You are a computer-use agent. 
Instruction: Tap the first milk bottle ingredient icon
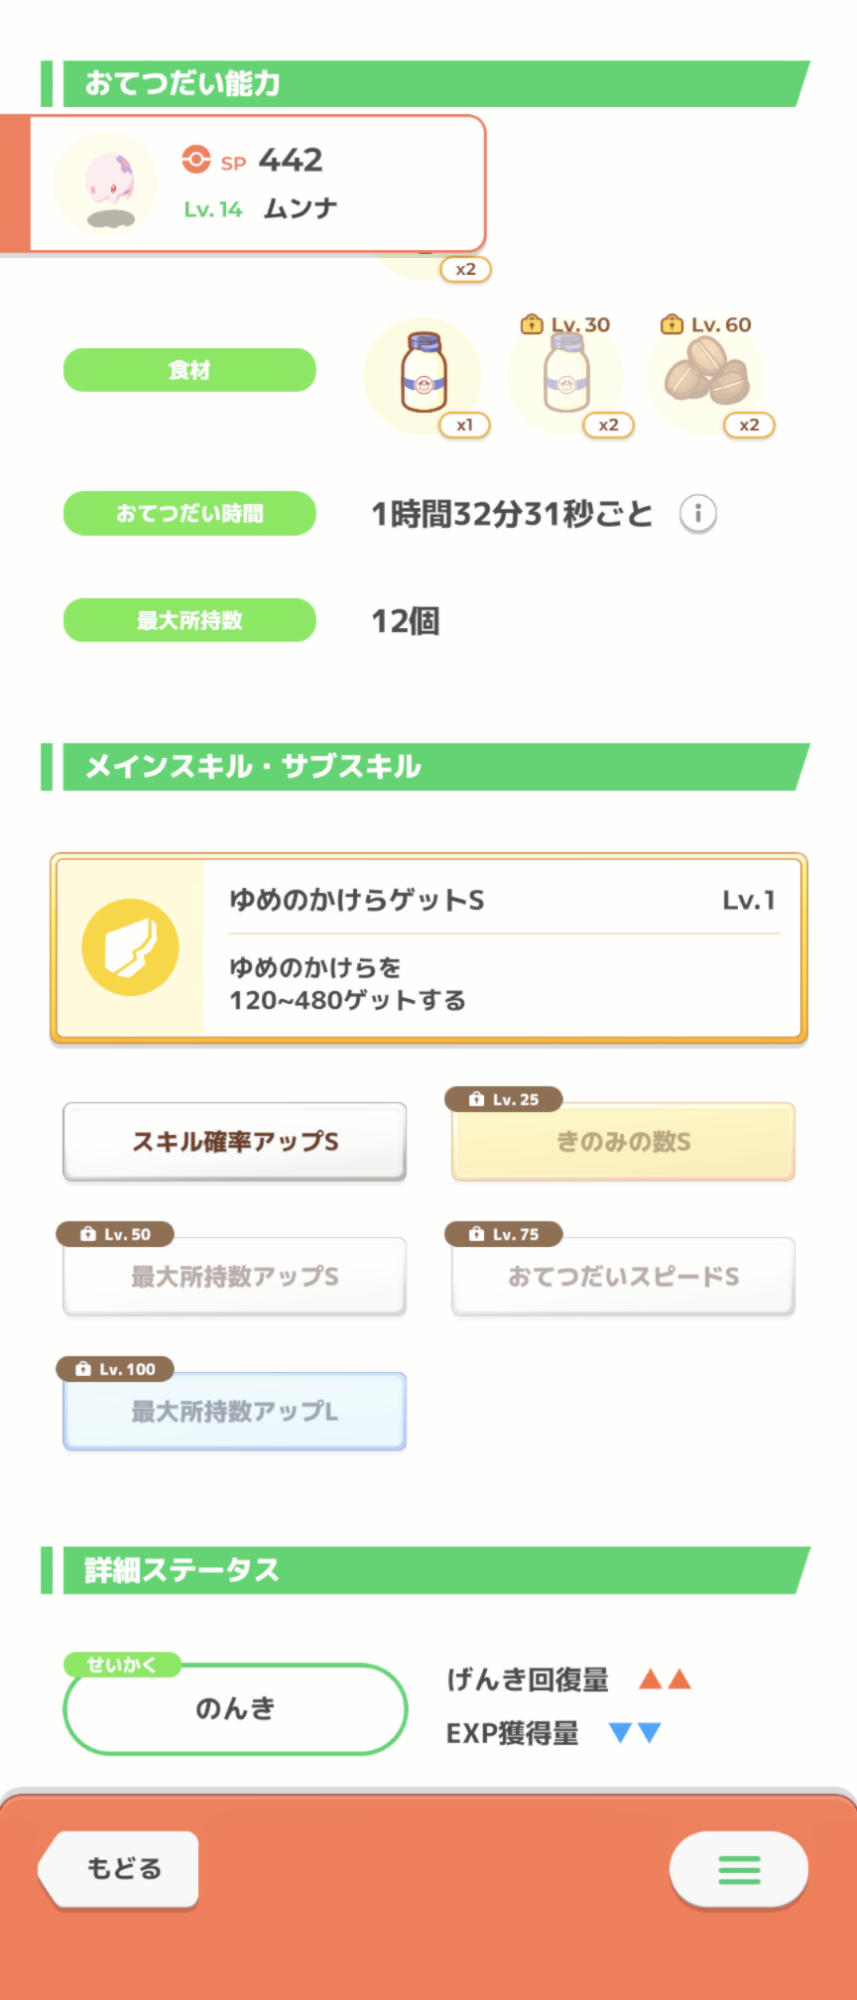(423, 375)
